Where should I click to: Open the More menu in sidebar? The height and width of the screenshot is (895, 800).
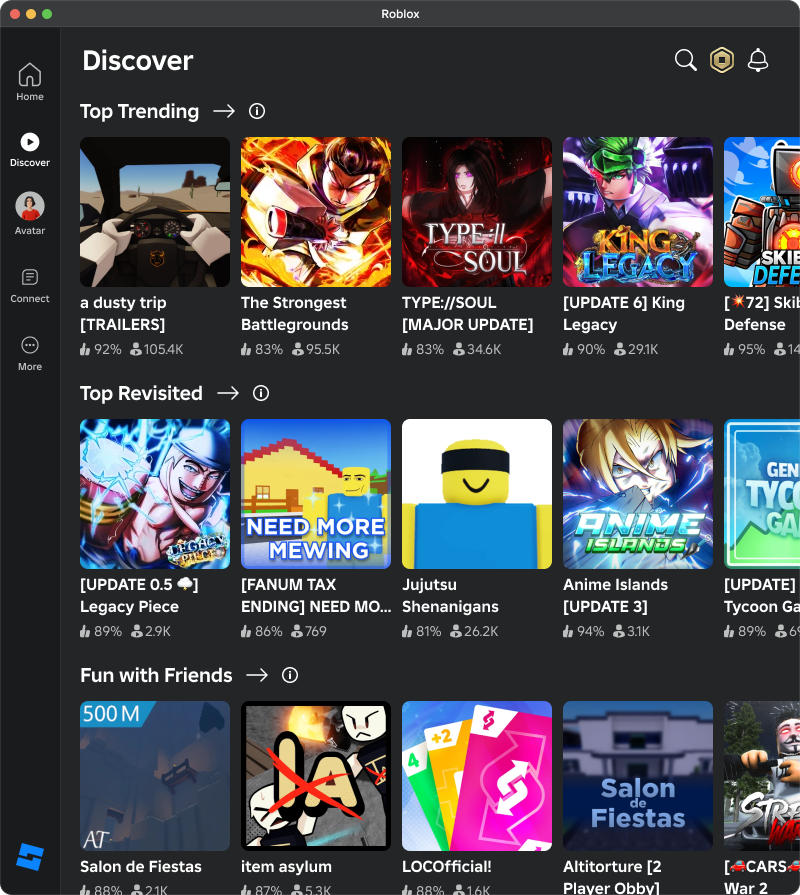pos(30,354)
